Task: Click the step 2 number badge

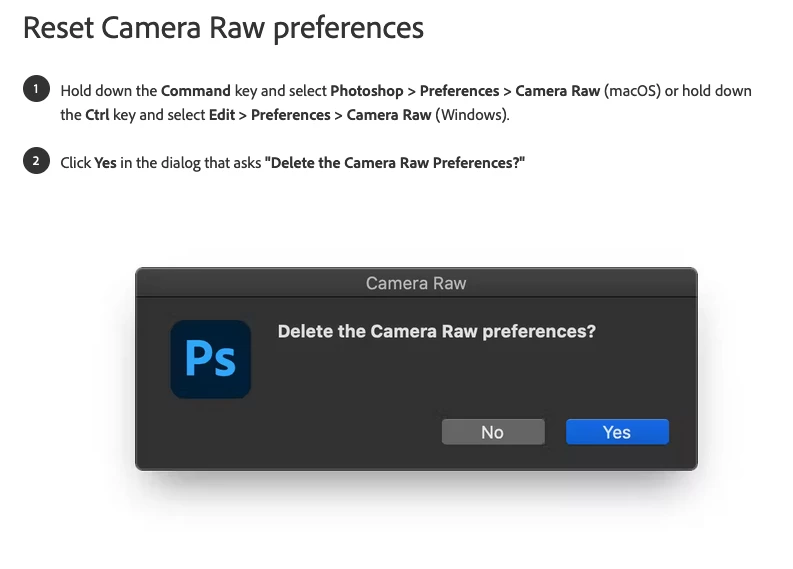Action: tap(36, 161)
